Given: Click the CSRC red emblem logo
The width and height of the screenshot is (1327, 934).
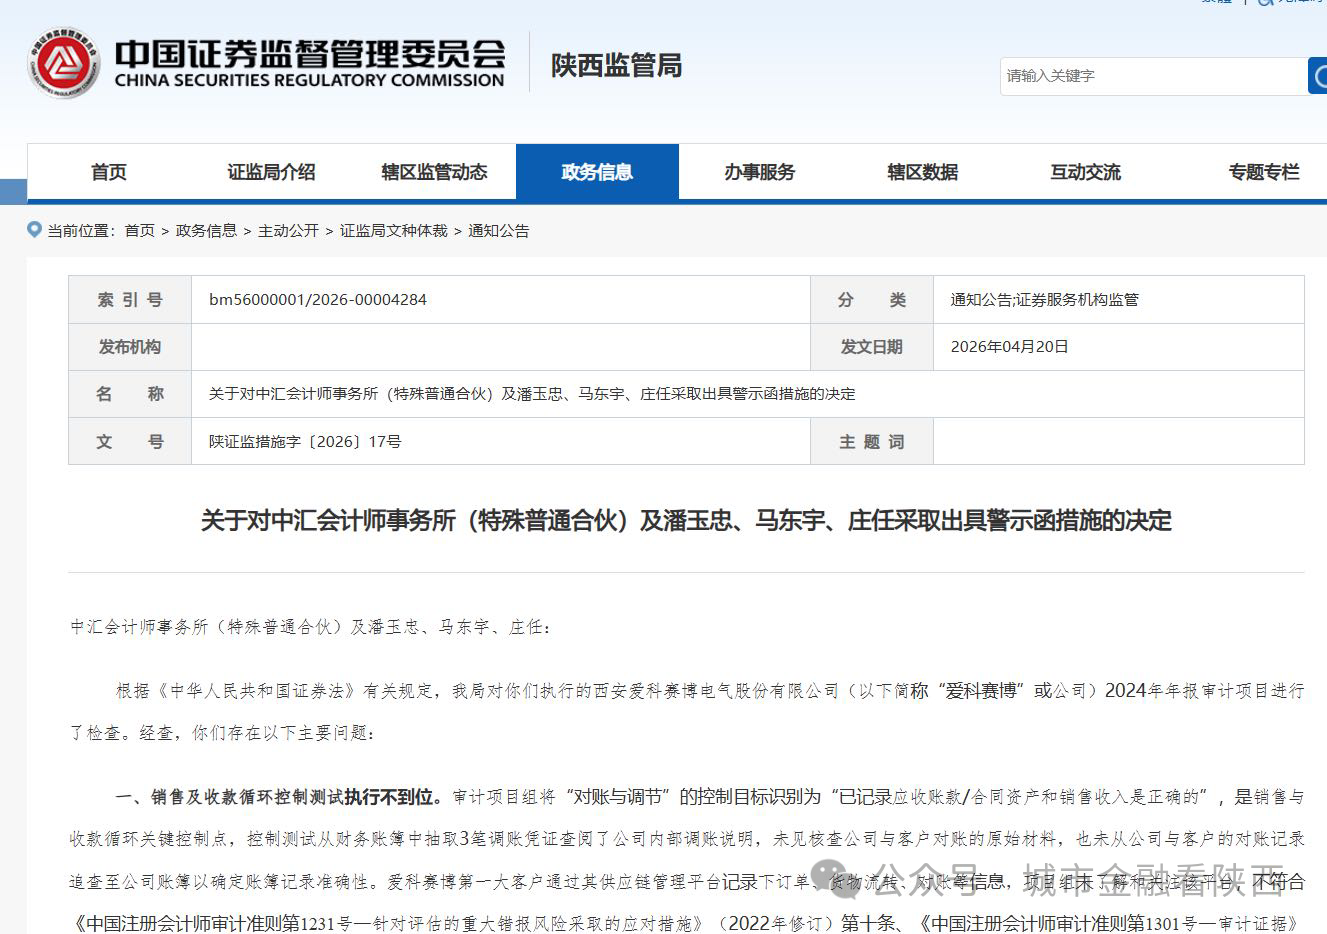Looking at the screenshot, I should coord(63,64).
